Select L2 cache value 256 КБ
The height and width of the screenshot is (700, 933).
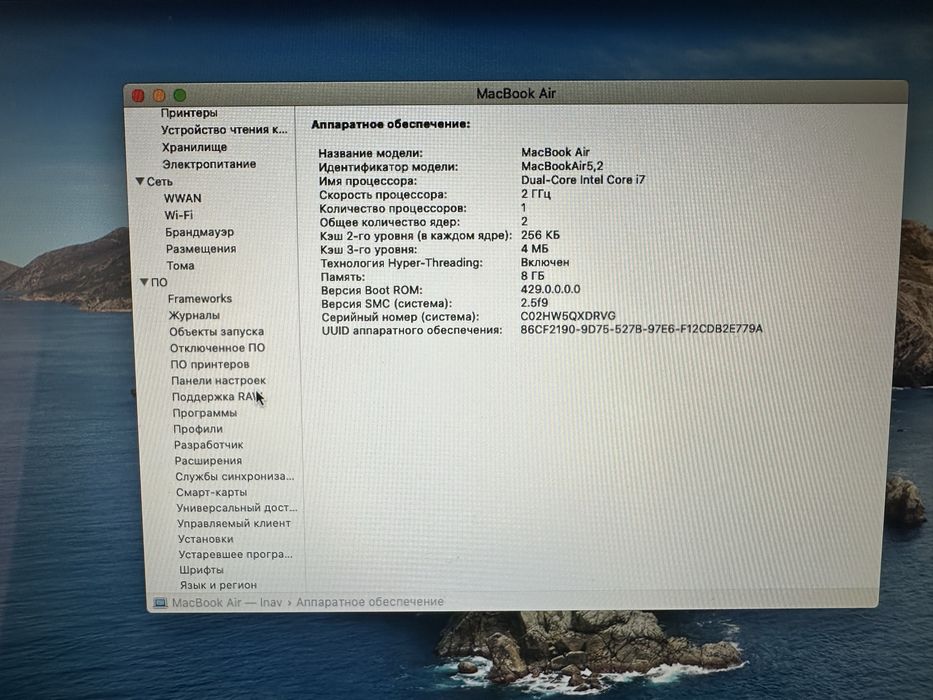pos(540,235)
